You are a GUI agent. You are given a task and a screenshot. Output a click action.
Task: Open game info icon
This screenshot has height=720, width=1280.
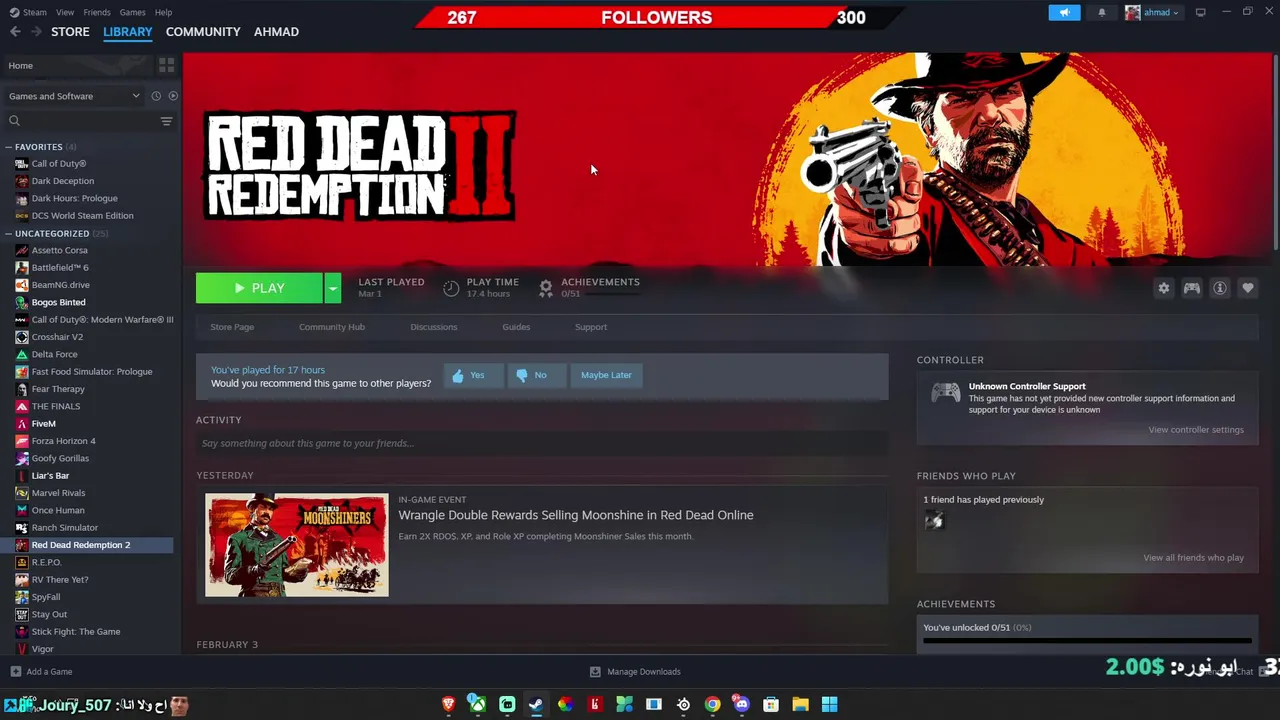(x=1220, y=288)
